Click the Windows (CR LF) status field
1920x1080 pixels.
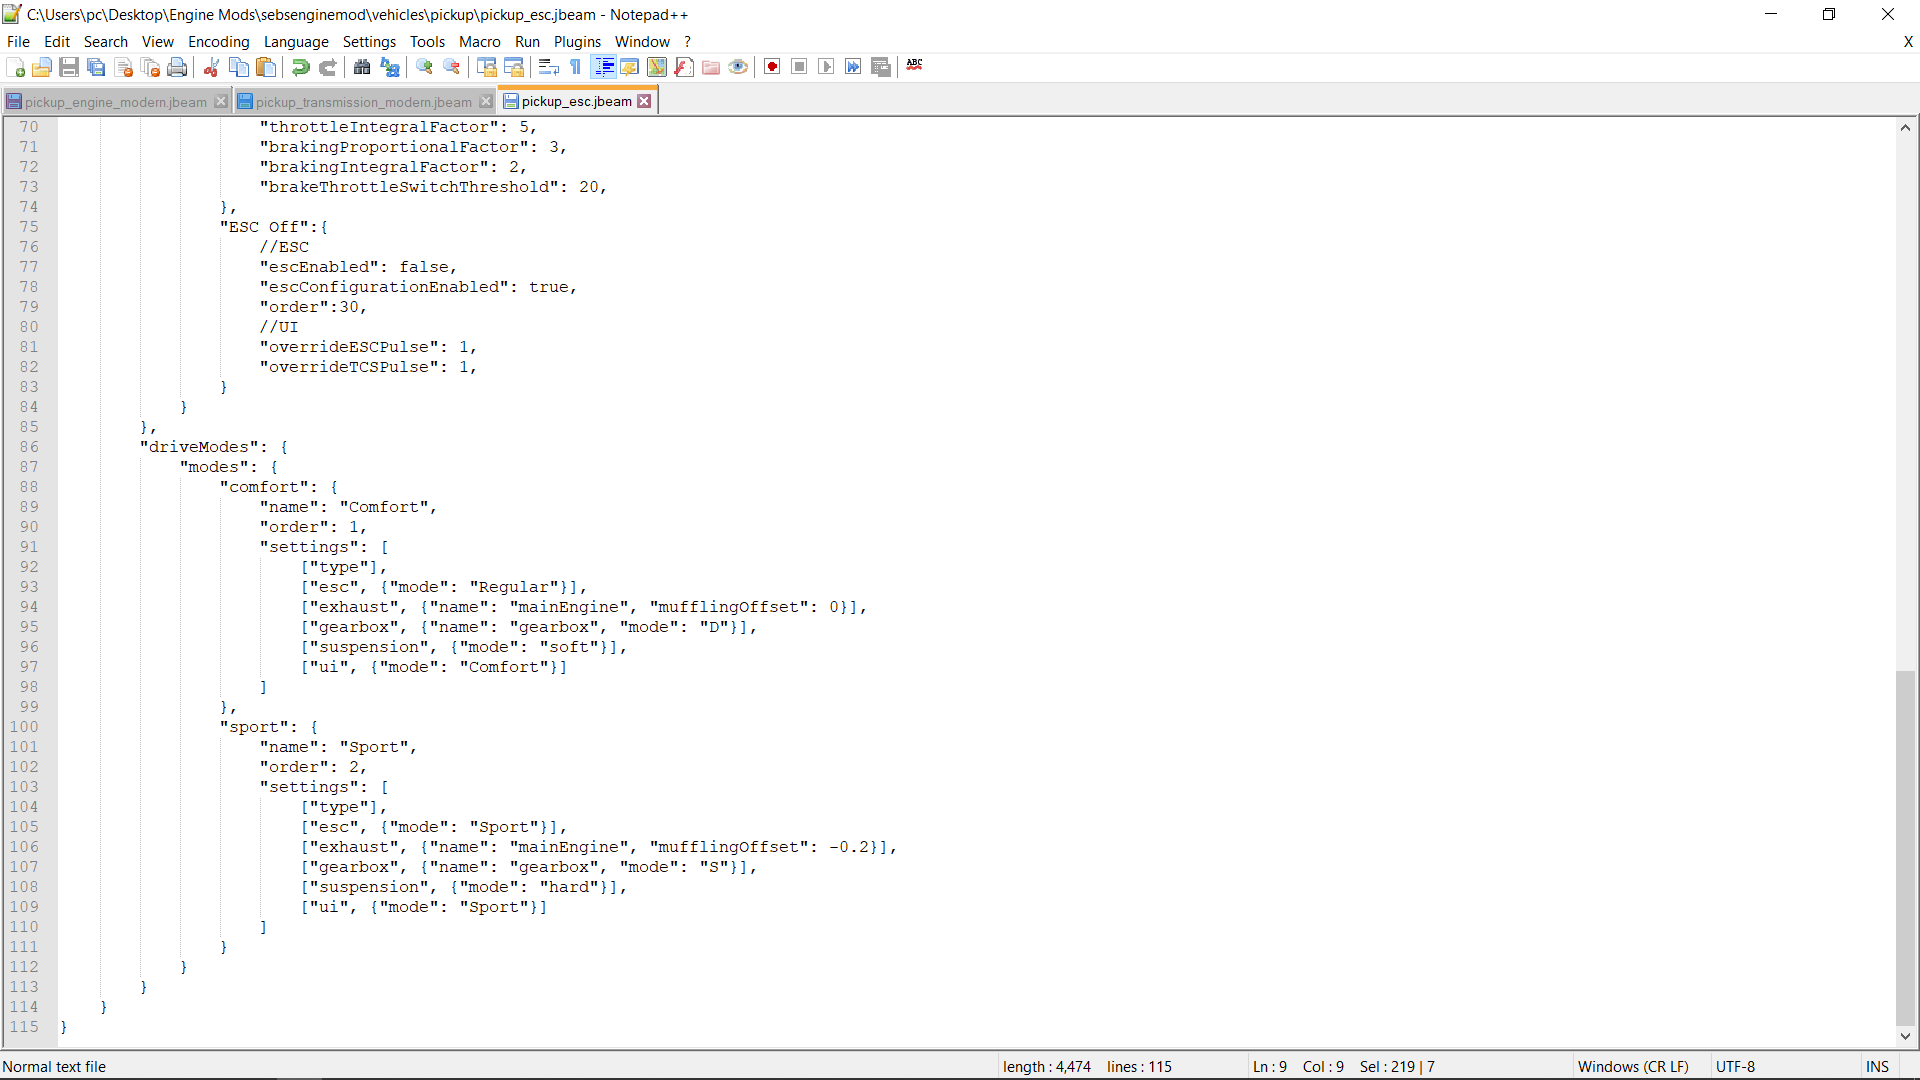click(x=1632, y=1067)
